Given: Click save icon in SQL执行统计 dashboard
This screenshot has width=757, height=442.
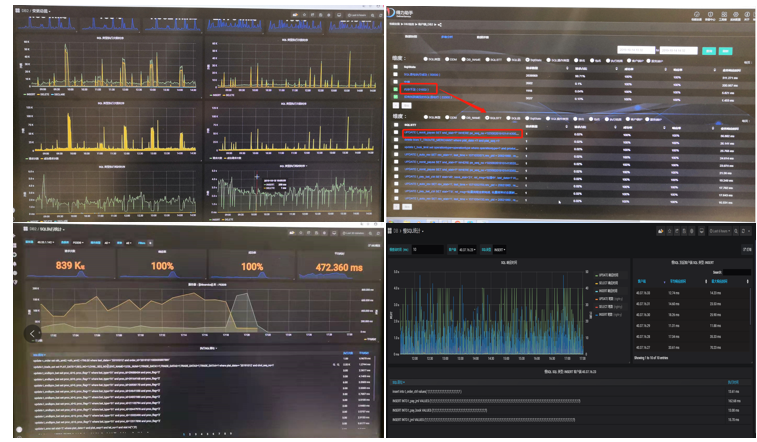Looking at the screenshot, I should click(x=316, y=233).
